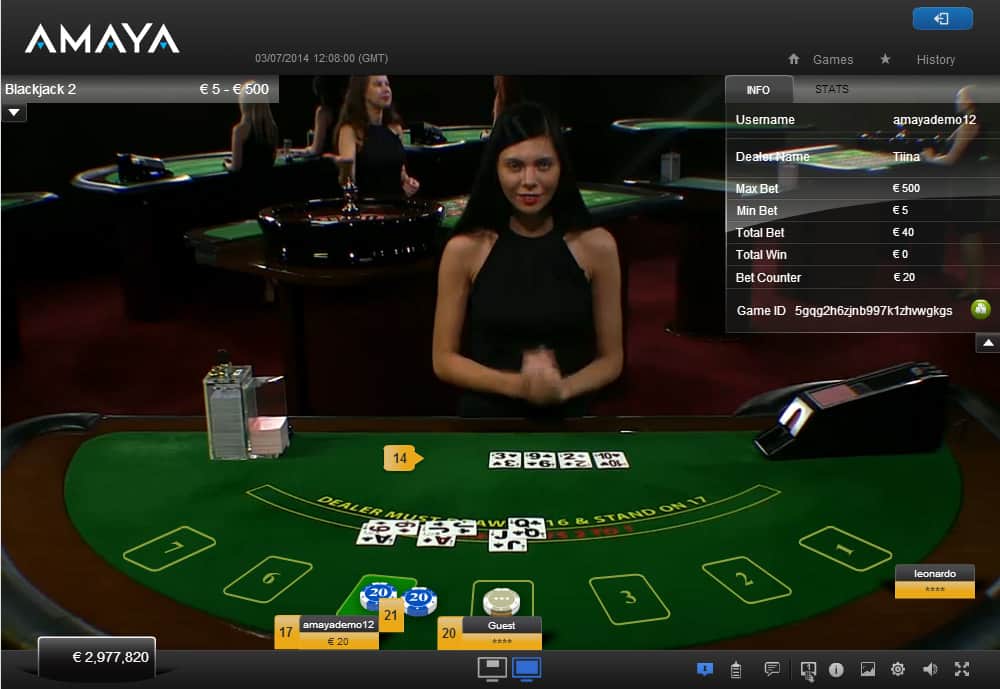The image size is (1000, 689).
Task: Click the home icon beside Games
Action: 793,59
